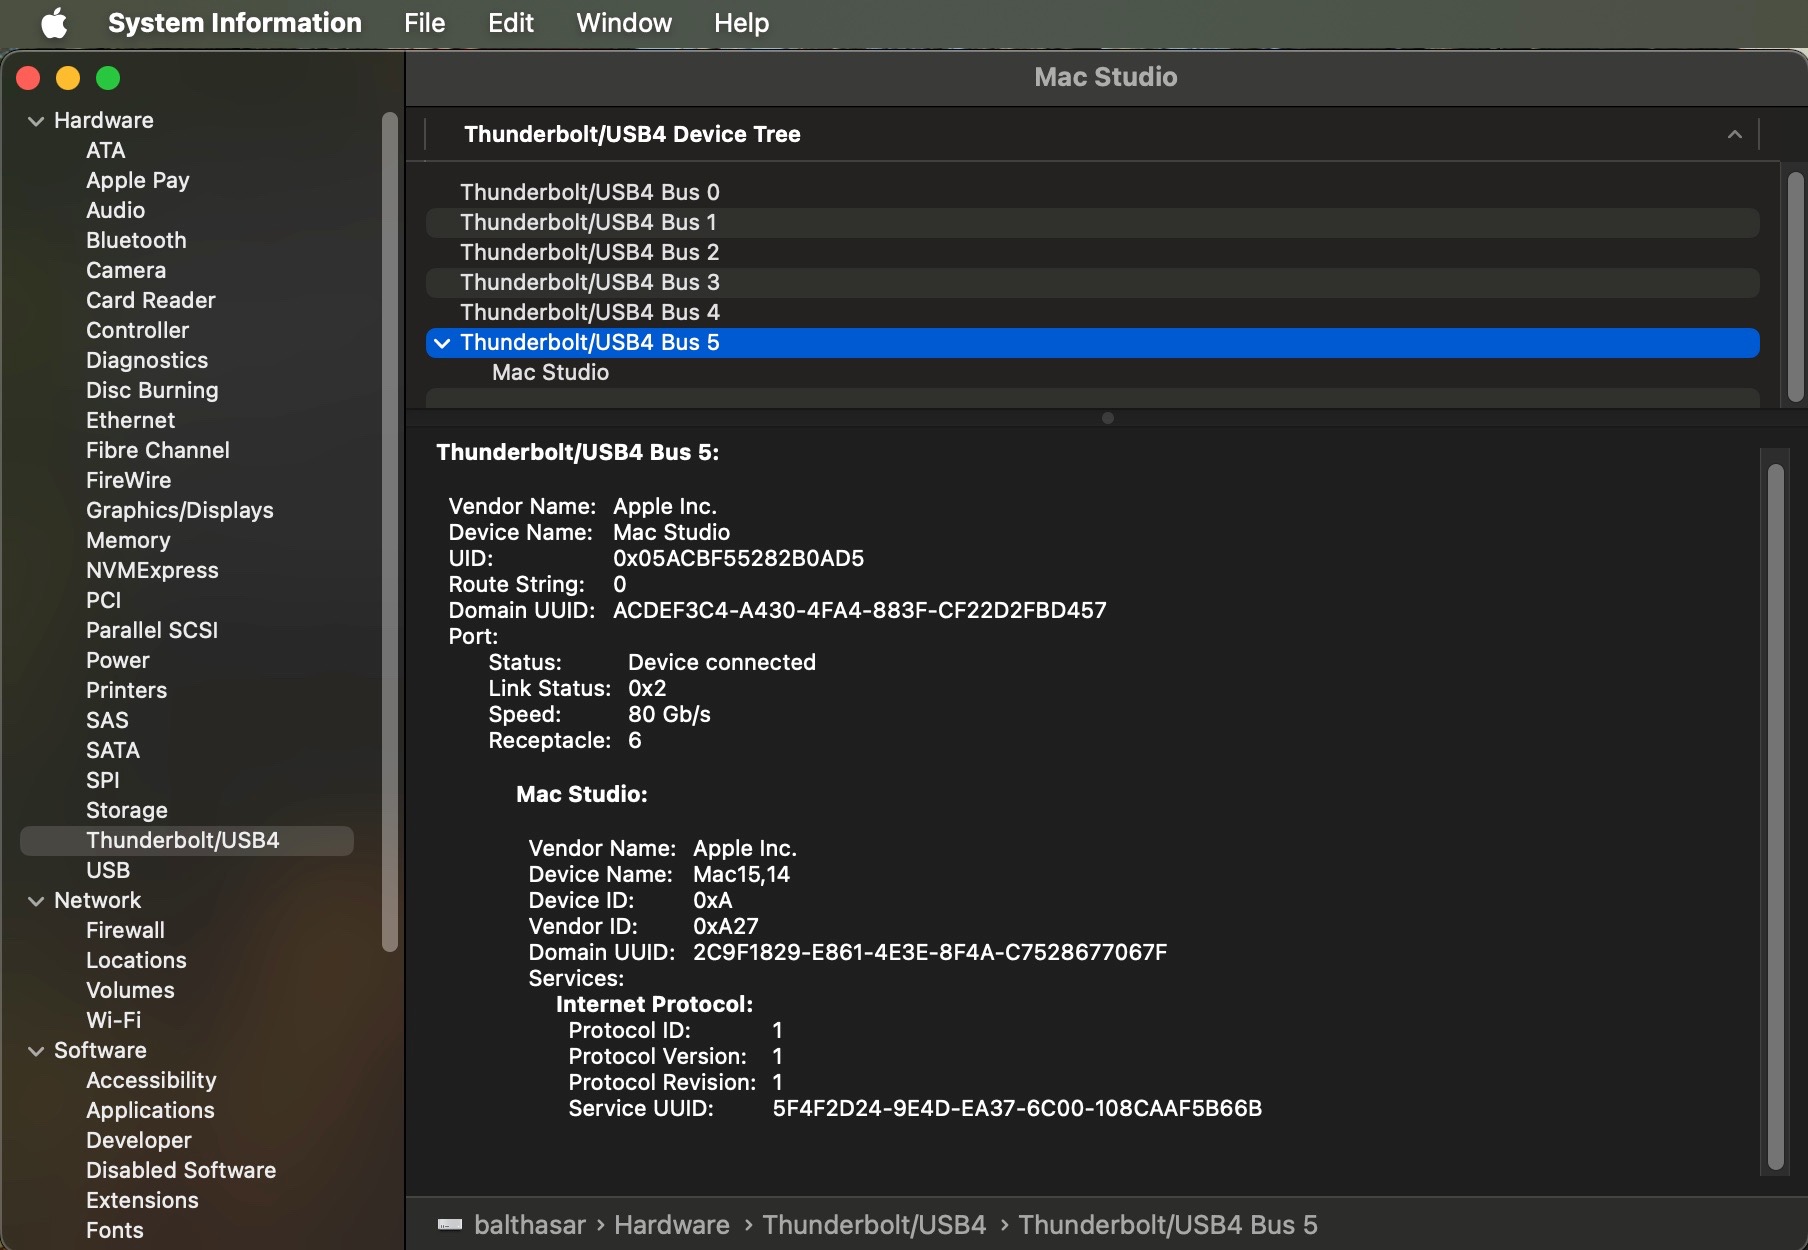The height and width of the screenshot is (1250, 1808).
Task: Select Fibre Channel in the sidebar
Action: pyautogui.click(x=157, y=450)
